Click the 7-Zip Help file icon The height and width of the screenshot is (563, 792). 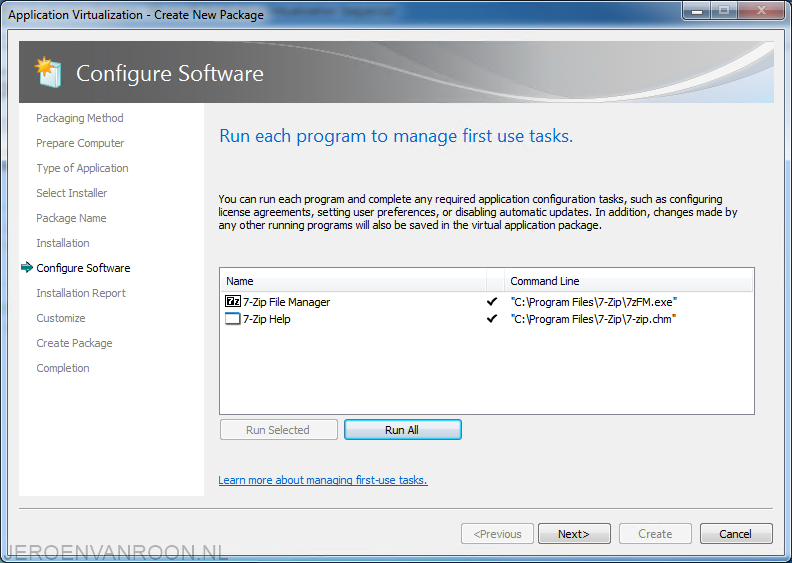(x=232, y=319)
